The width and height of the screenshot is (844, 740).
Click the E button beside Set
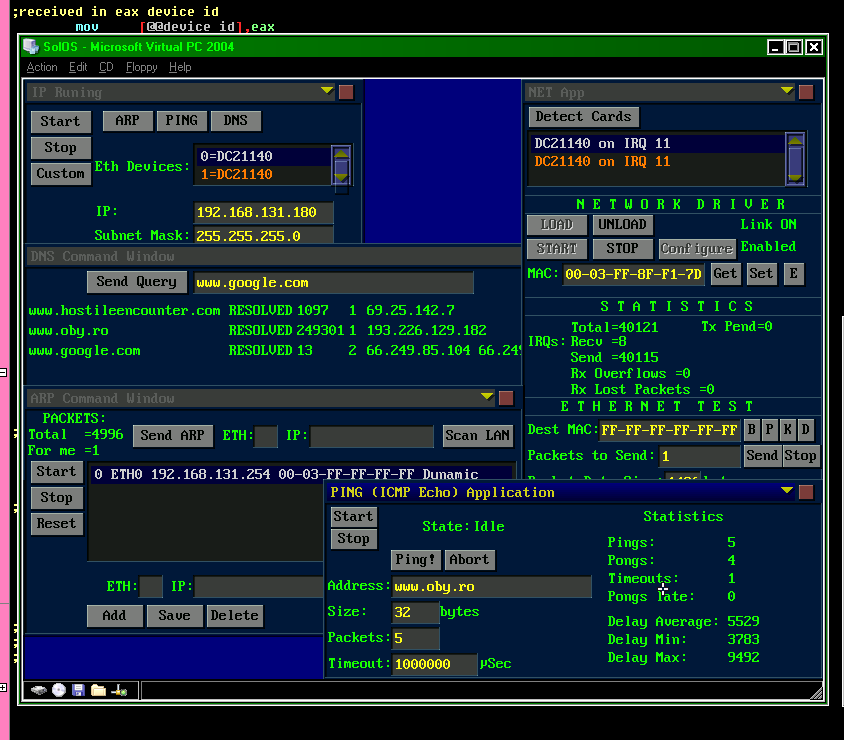point(794,273)
